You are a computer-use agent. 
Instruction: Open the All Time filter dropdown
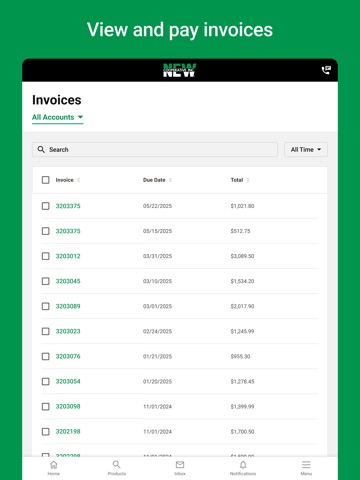point(306,149)
